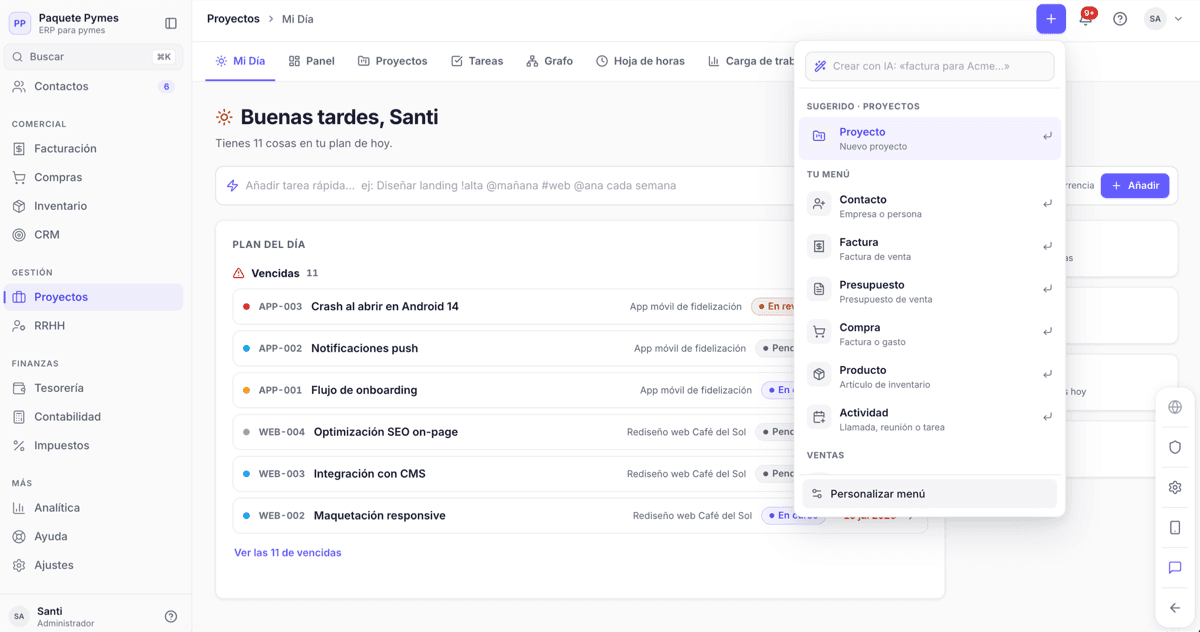This screenshot has height=632, width=1200.
Task: Choose Proyecto, Nuevo proyecto from create menu
Action: [x=928, y=138]
